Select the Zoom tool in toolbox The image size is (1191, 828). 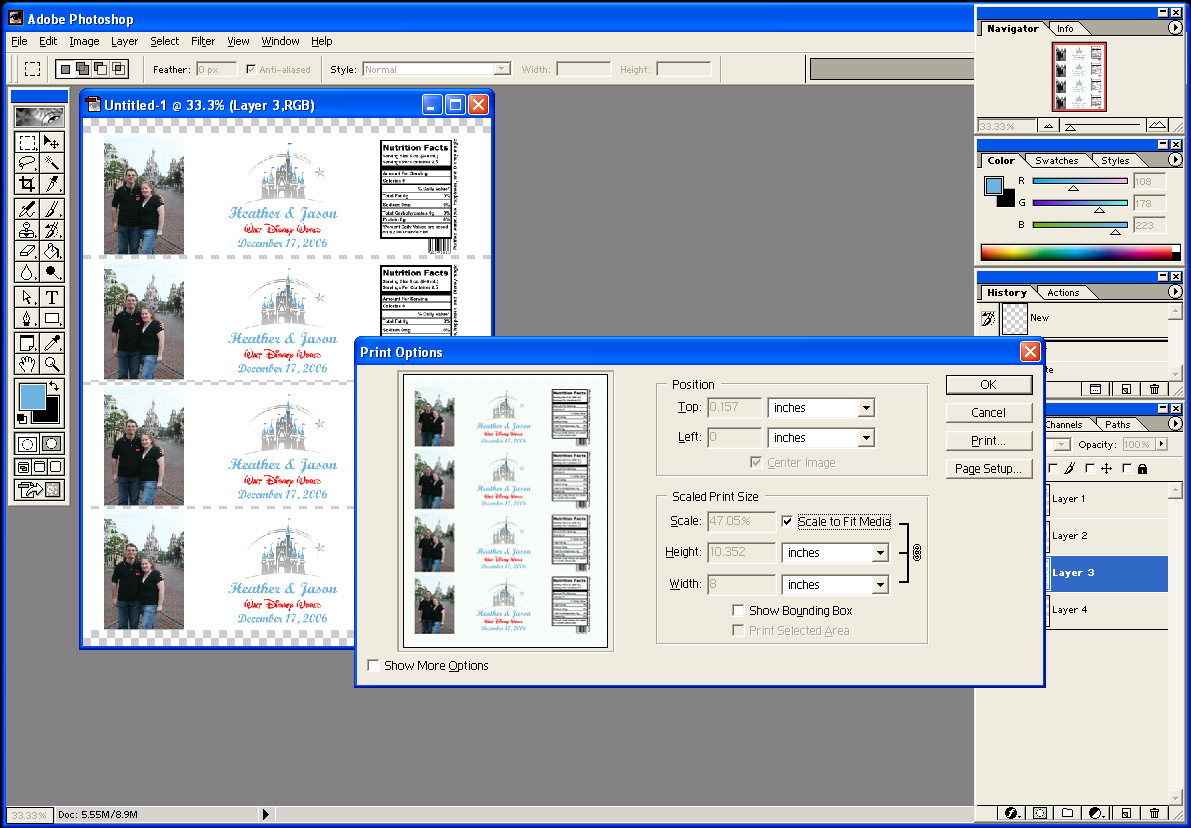click(x=52, y=364)
